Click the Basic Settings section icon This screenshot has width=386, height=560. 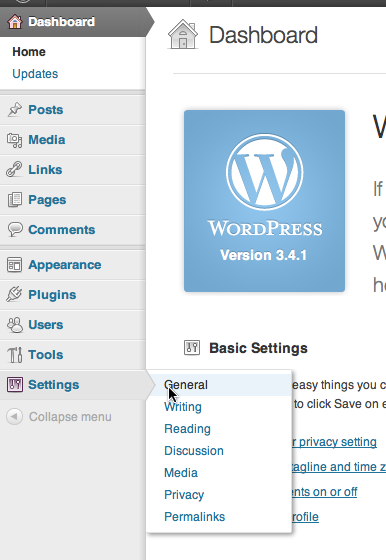click(x=192, y=348)
